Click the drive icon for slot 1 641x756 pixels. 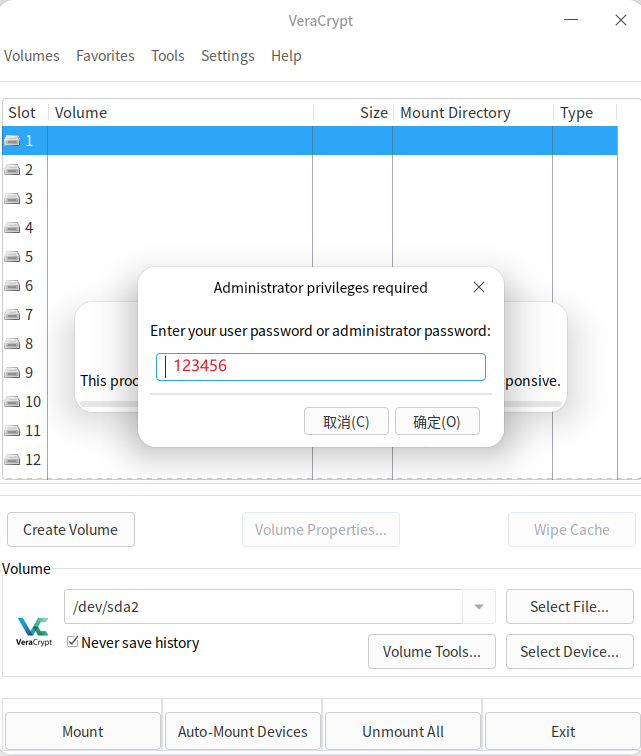point(13,141)
